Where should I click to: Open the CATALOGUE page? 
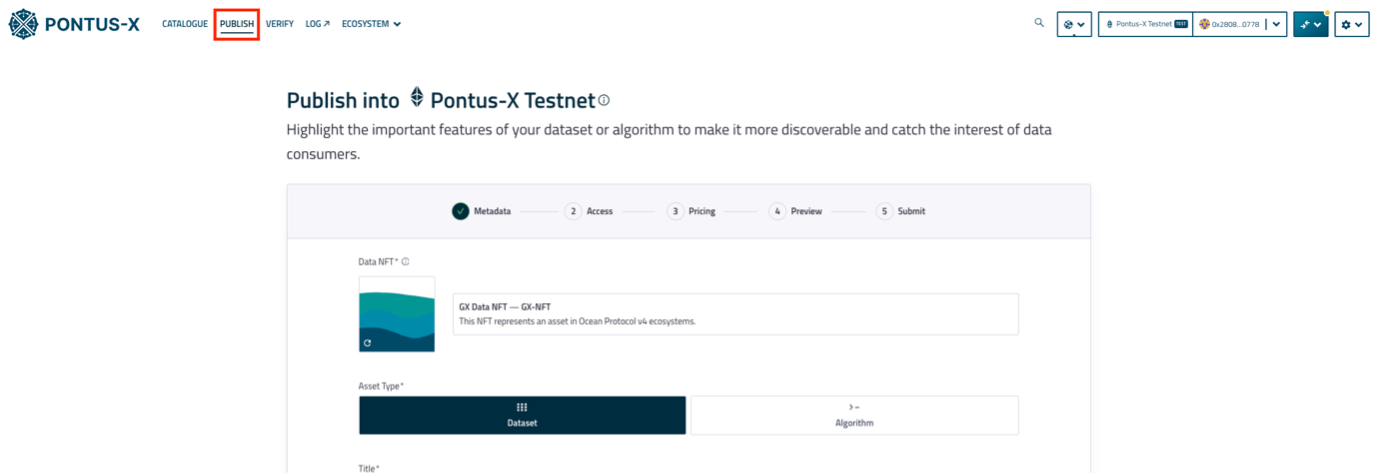click(x=185, y=24)
